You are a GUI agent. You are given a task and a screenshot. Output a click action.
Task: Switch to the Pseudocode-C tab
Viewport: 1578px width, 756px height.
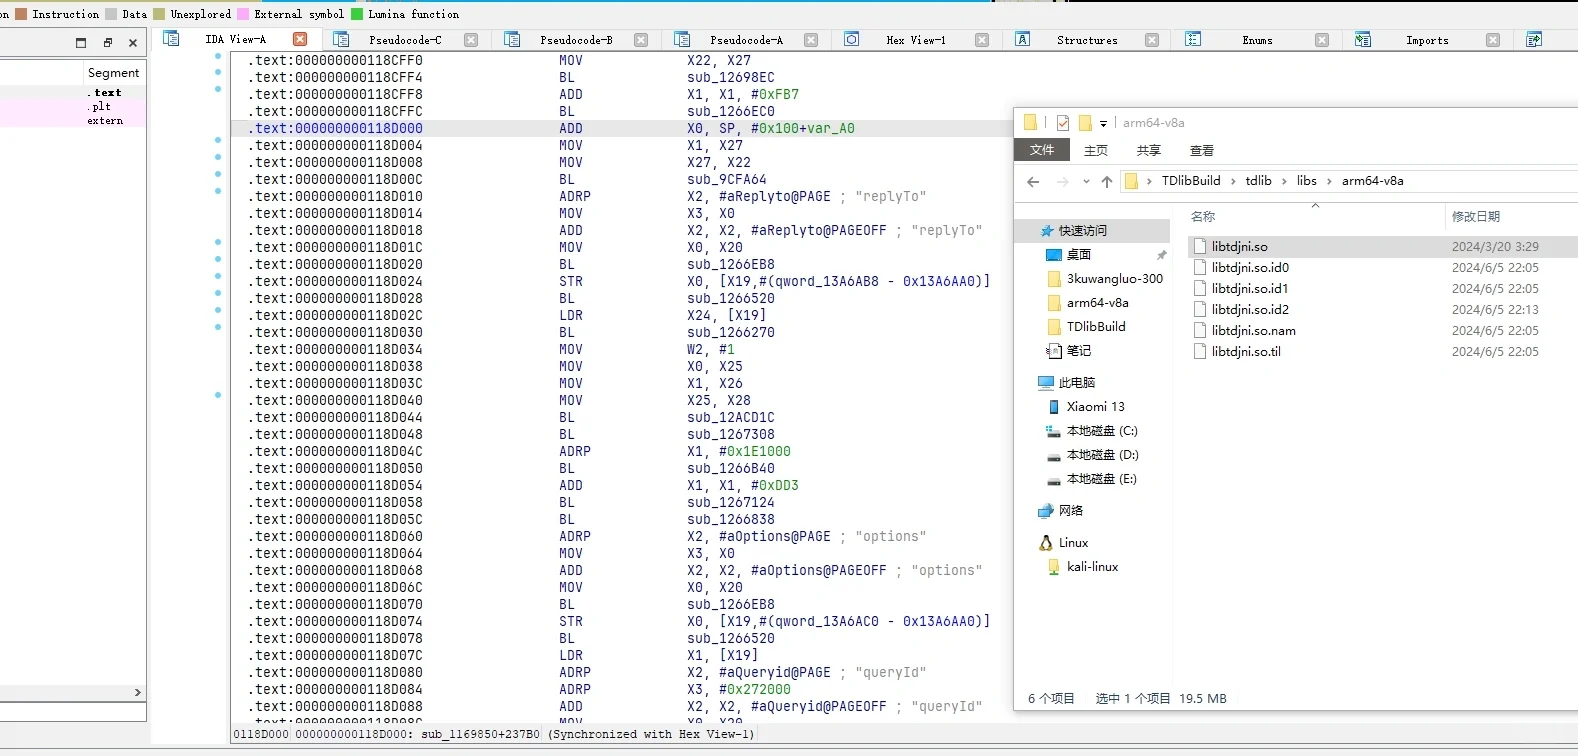tap(405, 40)
